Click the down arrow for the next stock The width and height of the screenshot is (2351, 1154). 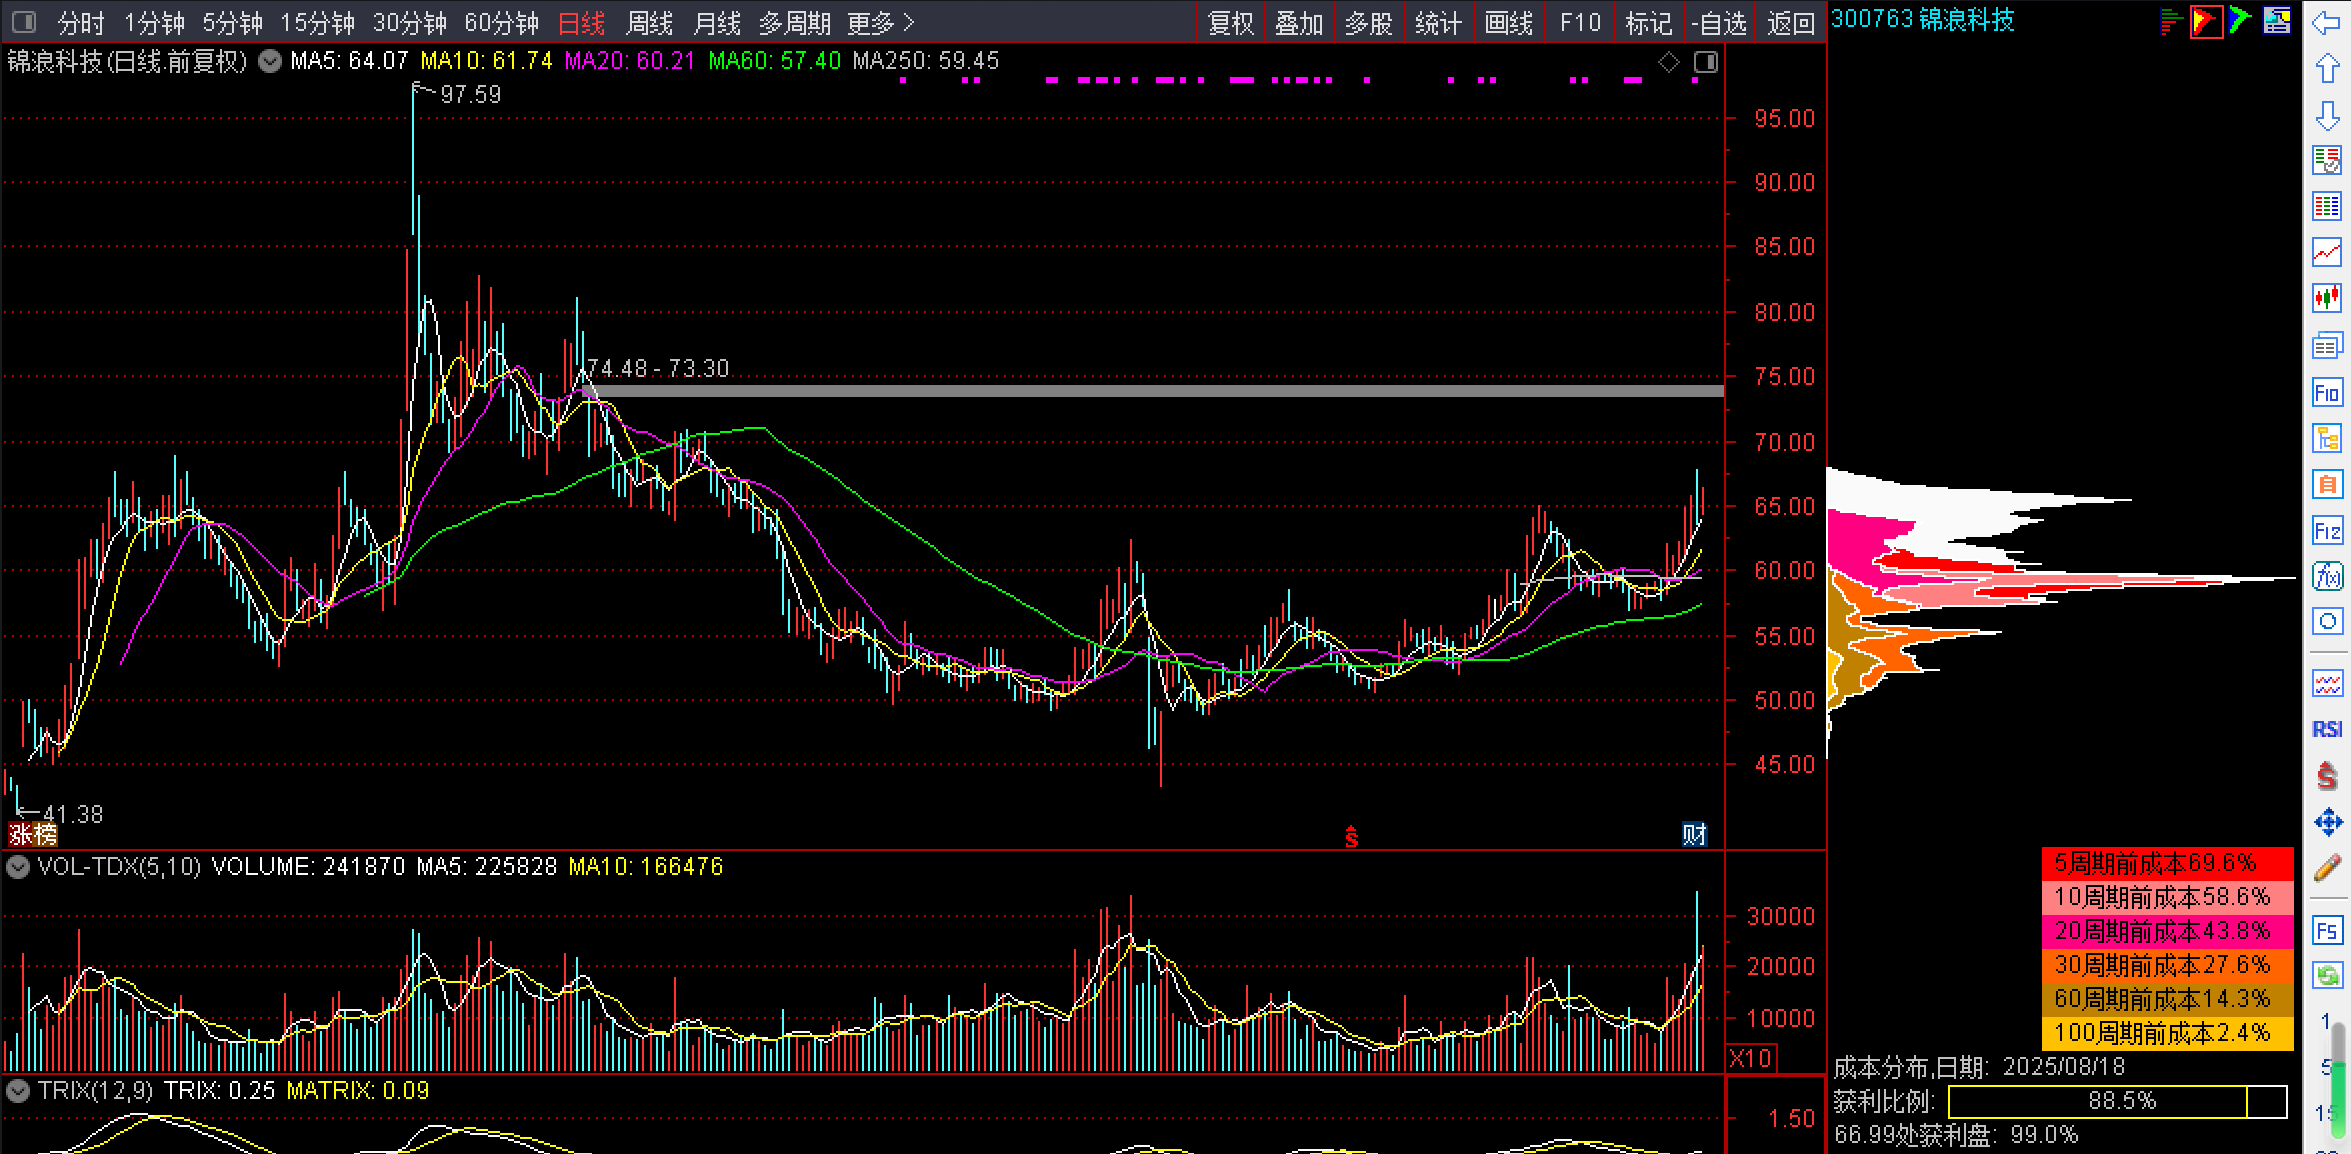(x=2327, y=114)
